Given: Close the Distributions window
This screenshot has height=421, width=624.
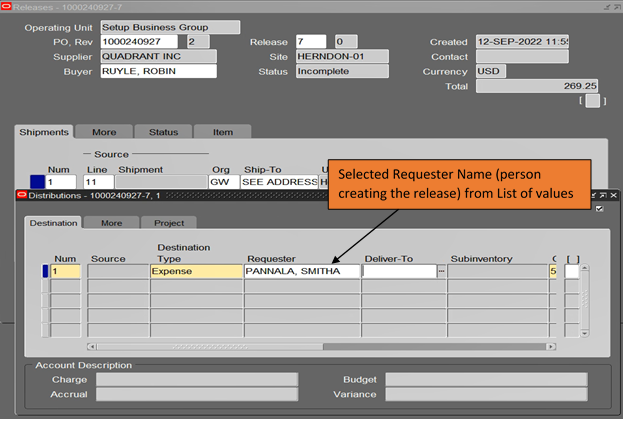Looking at the screenshot, I should click(613, 195).
